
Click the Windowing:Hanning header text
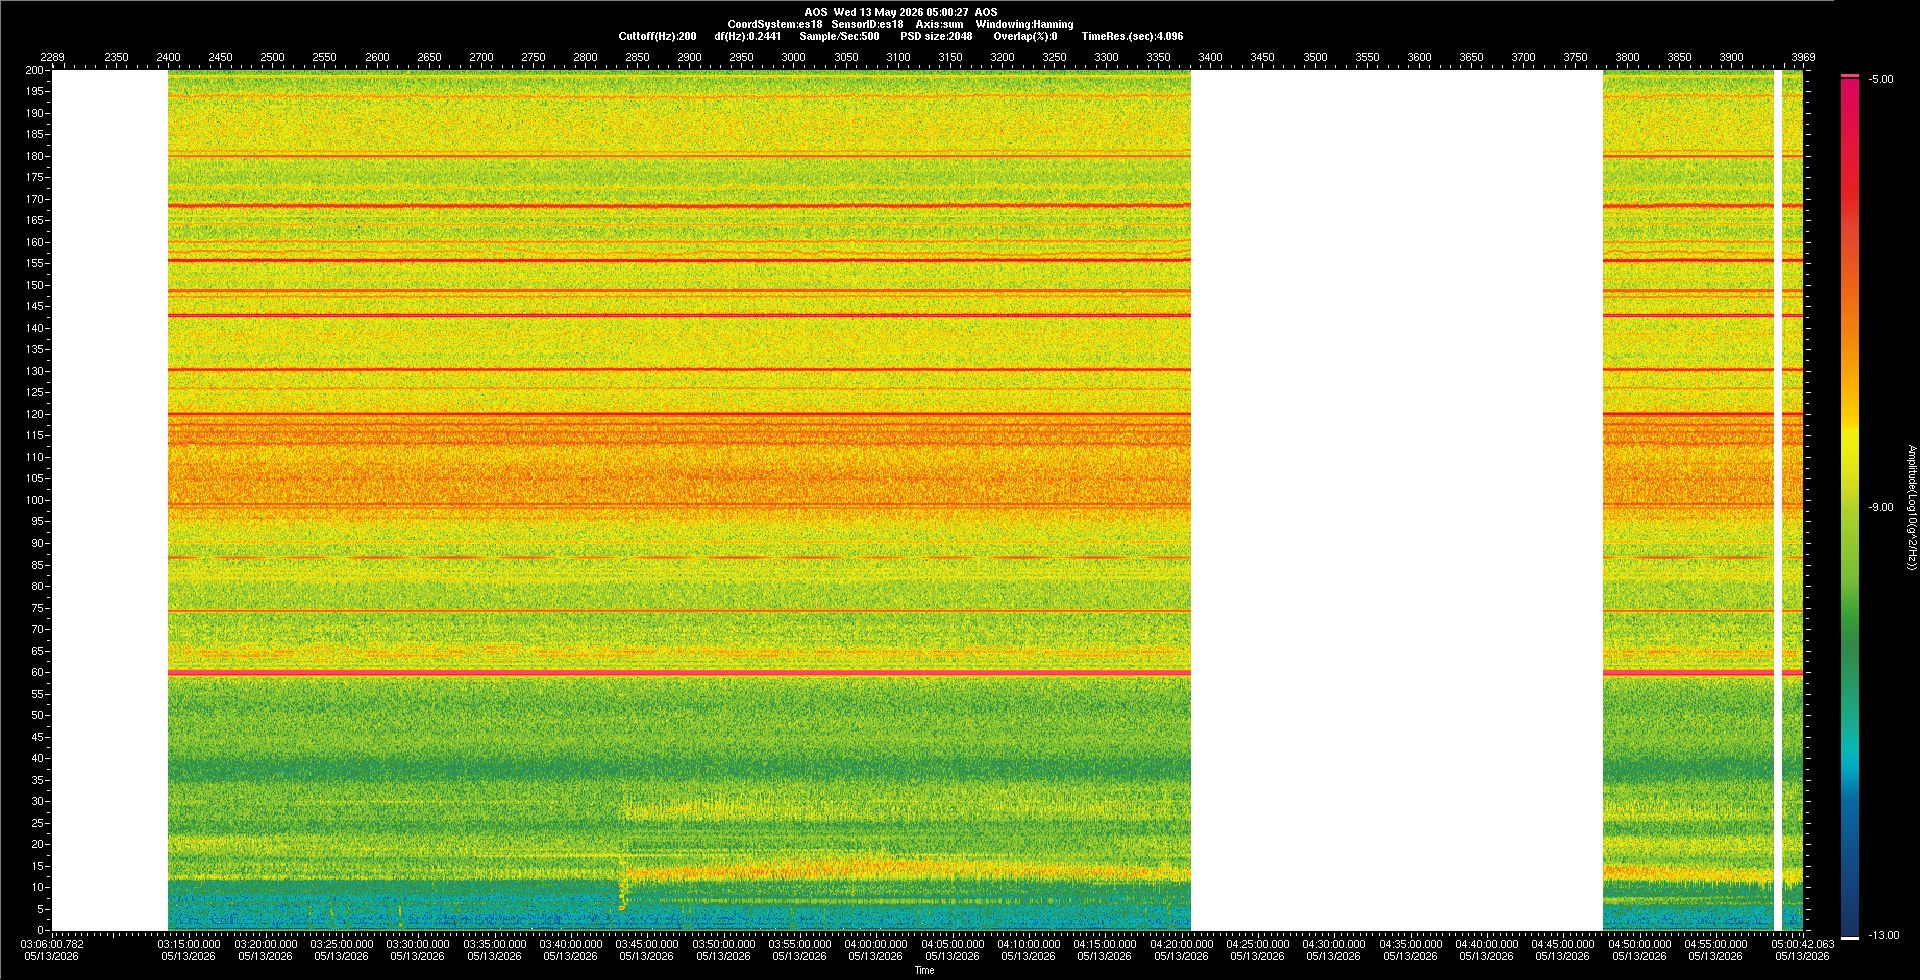(1024, 24)
